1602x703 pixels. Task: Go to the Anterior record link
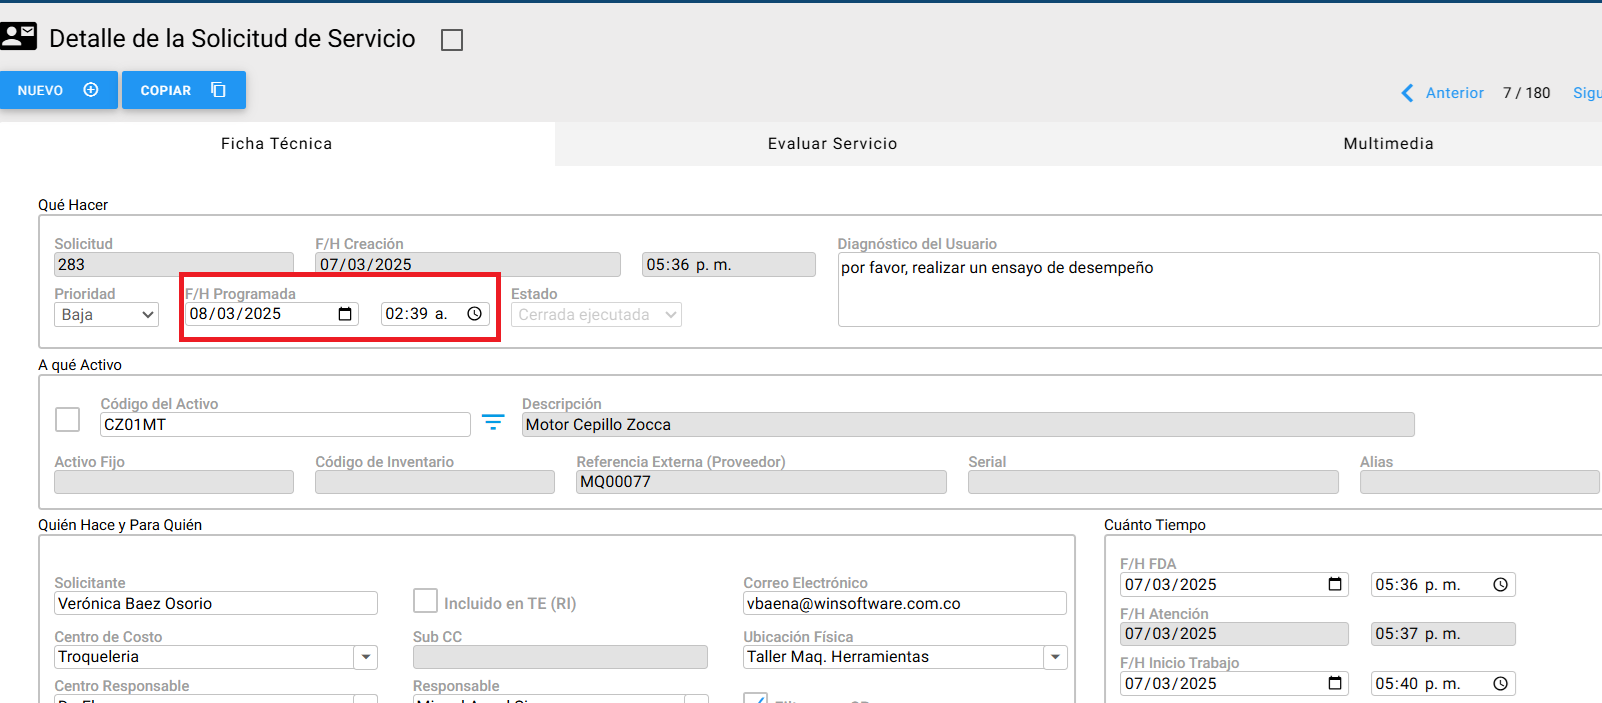(1455, 93)
